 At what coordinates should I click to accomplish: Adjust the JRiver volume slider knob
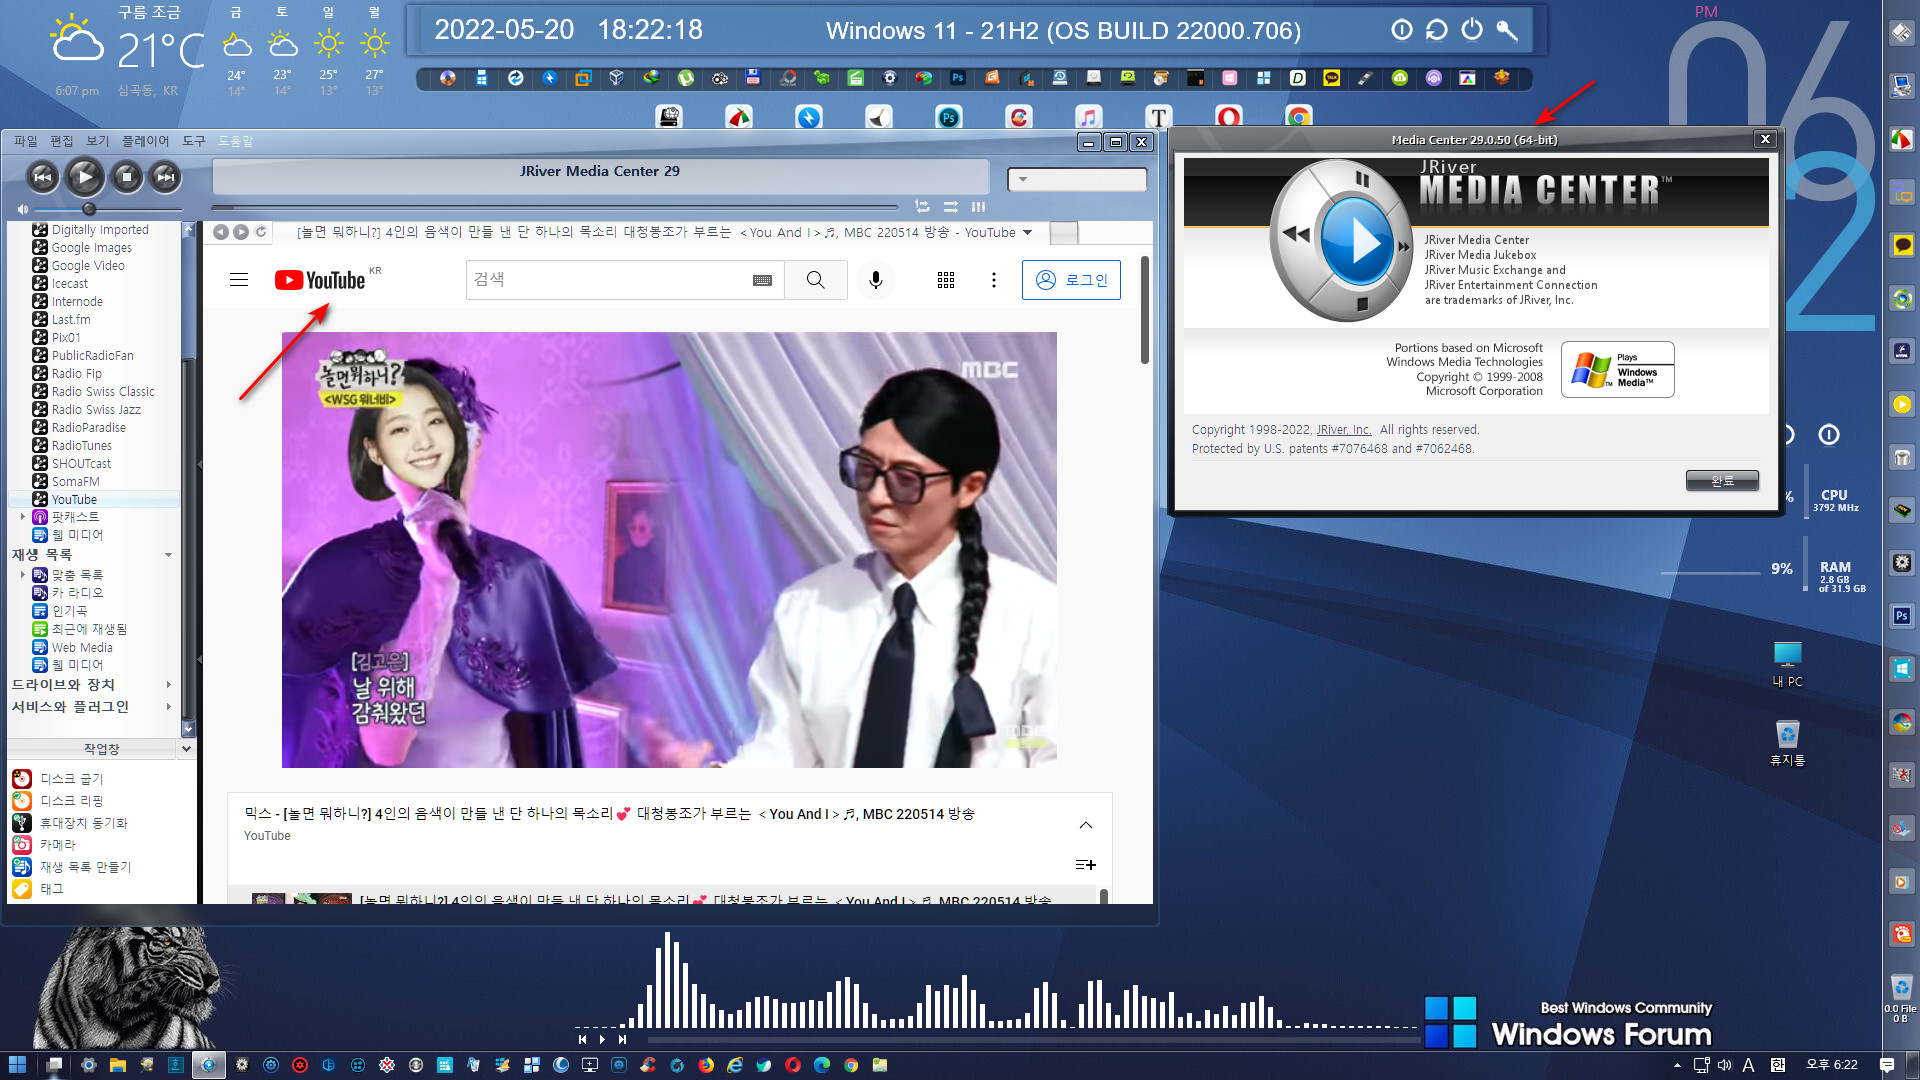[x=89, y=209]
